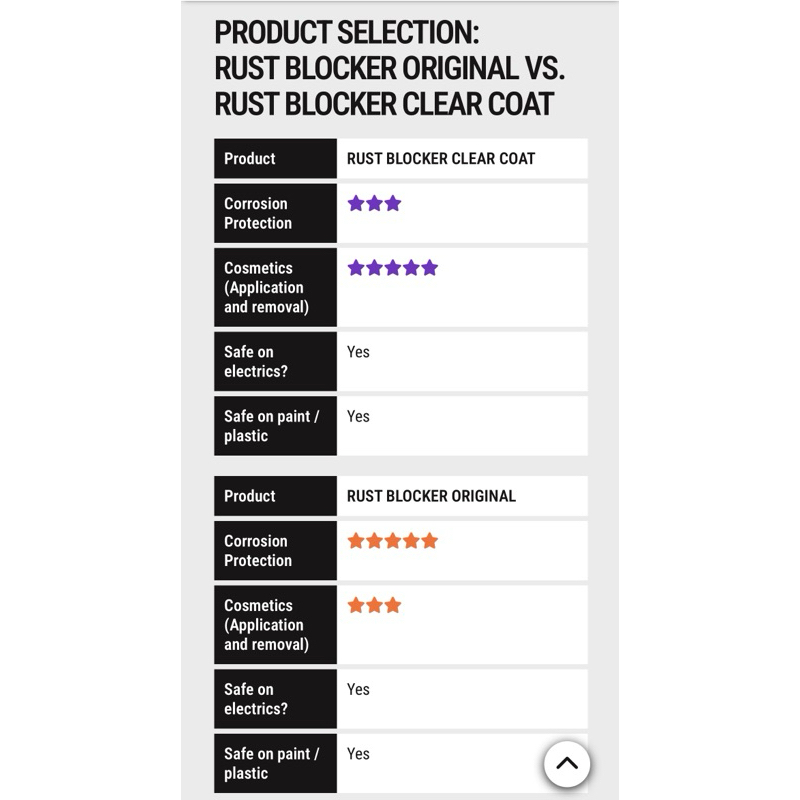Viewport: 800px width, 800px height.
Task: Click the second Product header cell
Action: 250,496
